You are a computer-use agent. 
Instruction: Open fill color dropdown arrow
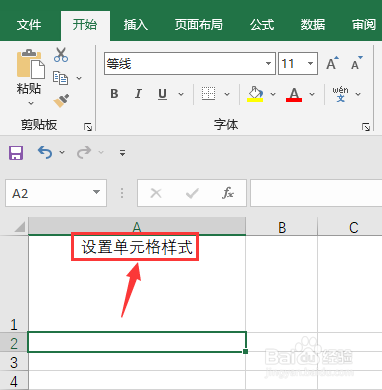click(x=273, y=94)
